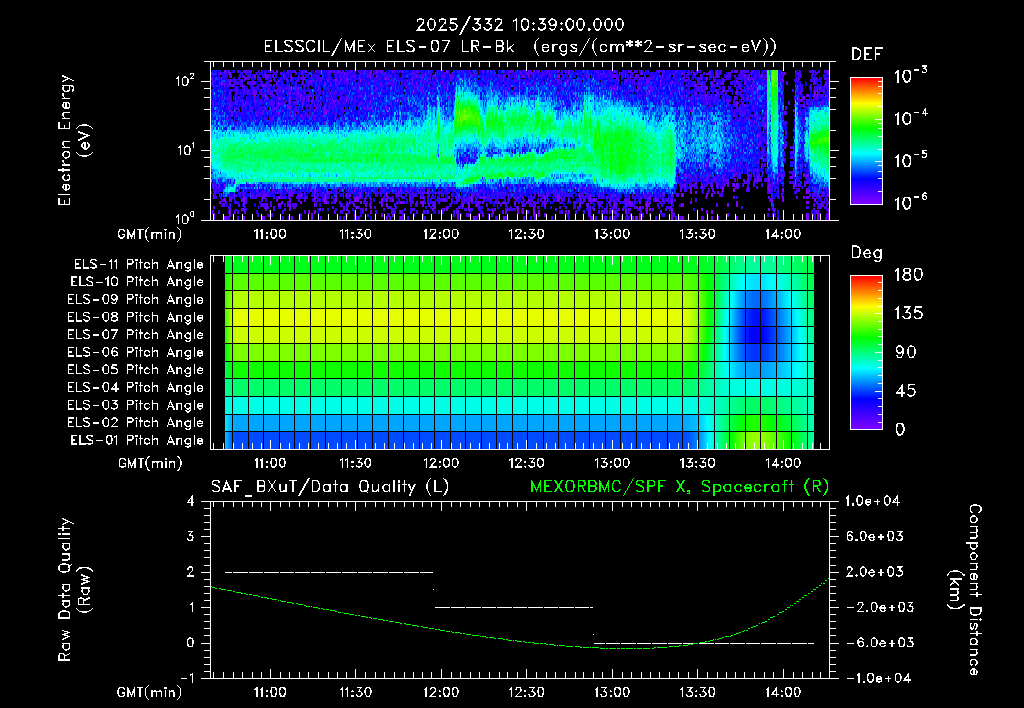Click the 11:00 tick label under the bottom plot
This screenshot has width=1024, height=708.
coord(270,692)
